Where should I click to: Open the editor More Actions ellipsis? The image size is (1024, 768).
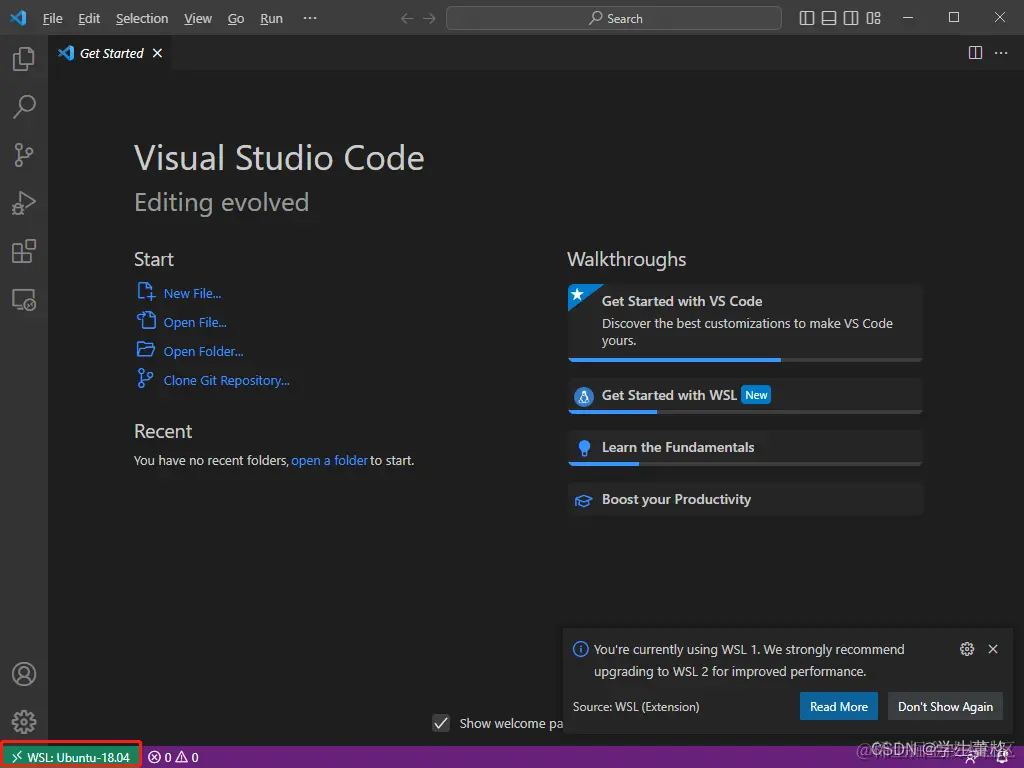(x=1000, y=53)
